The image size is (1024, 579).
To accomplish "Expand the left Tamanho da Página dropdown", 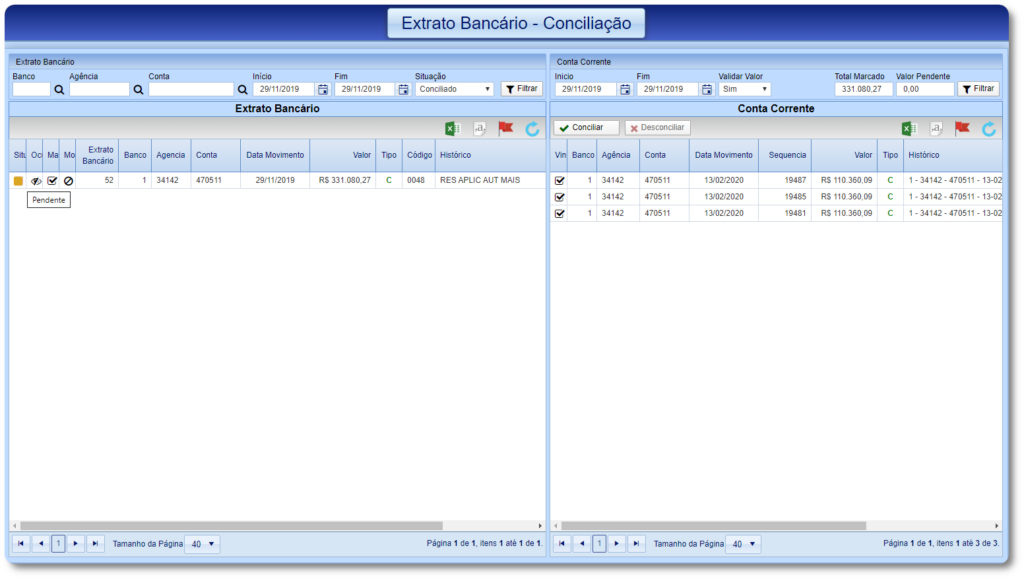I will click(202, 544).
